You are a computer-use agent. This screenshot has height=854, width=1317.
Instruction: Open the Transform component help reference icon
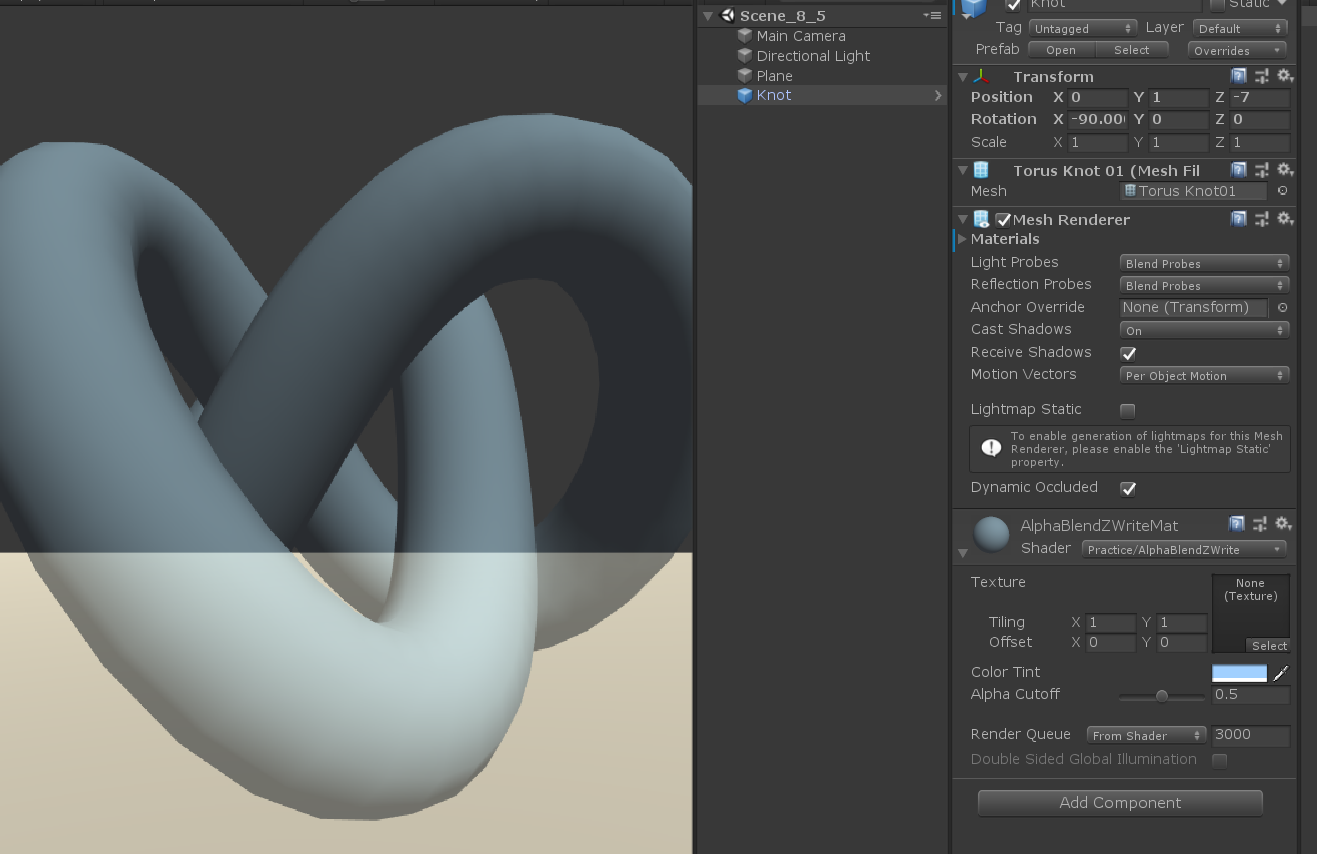1238,76
